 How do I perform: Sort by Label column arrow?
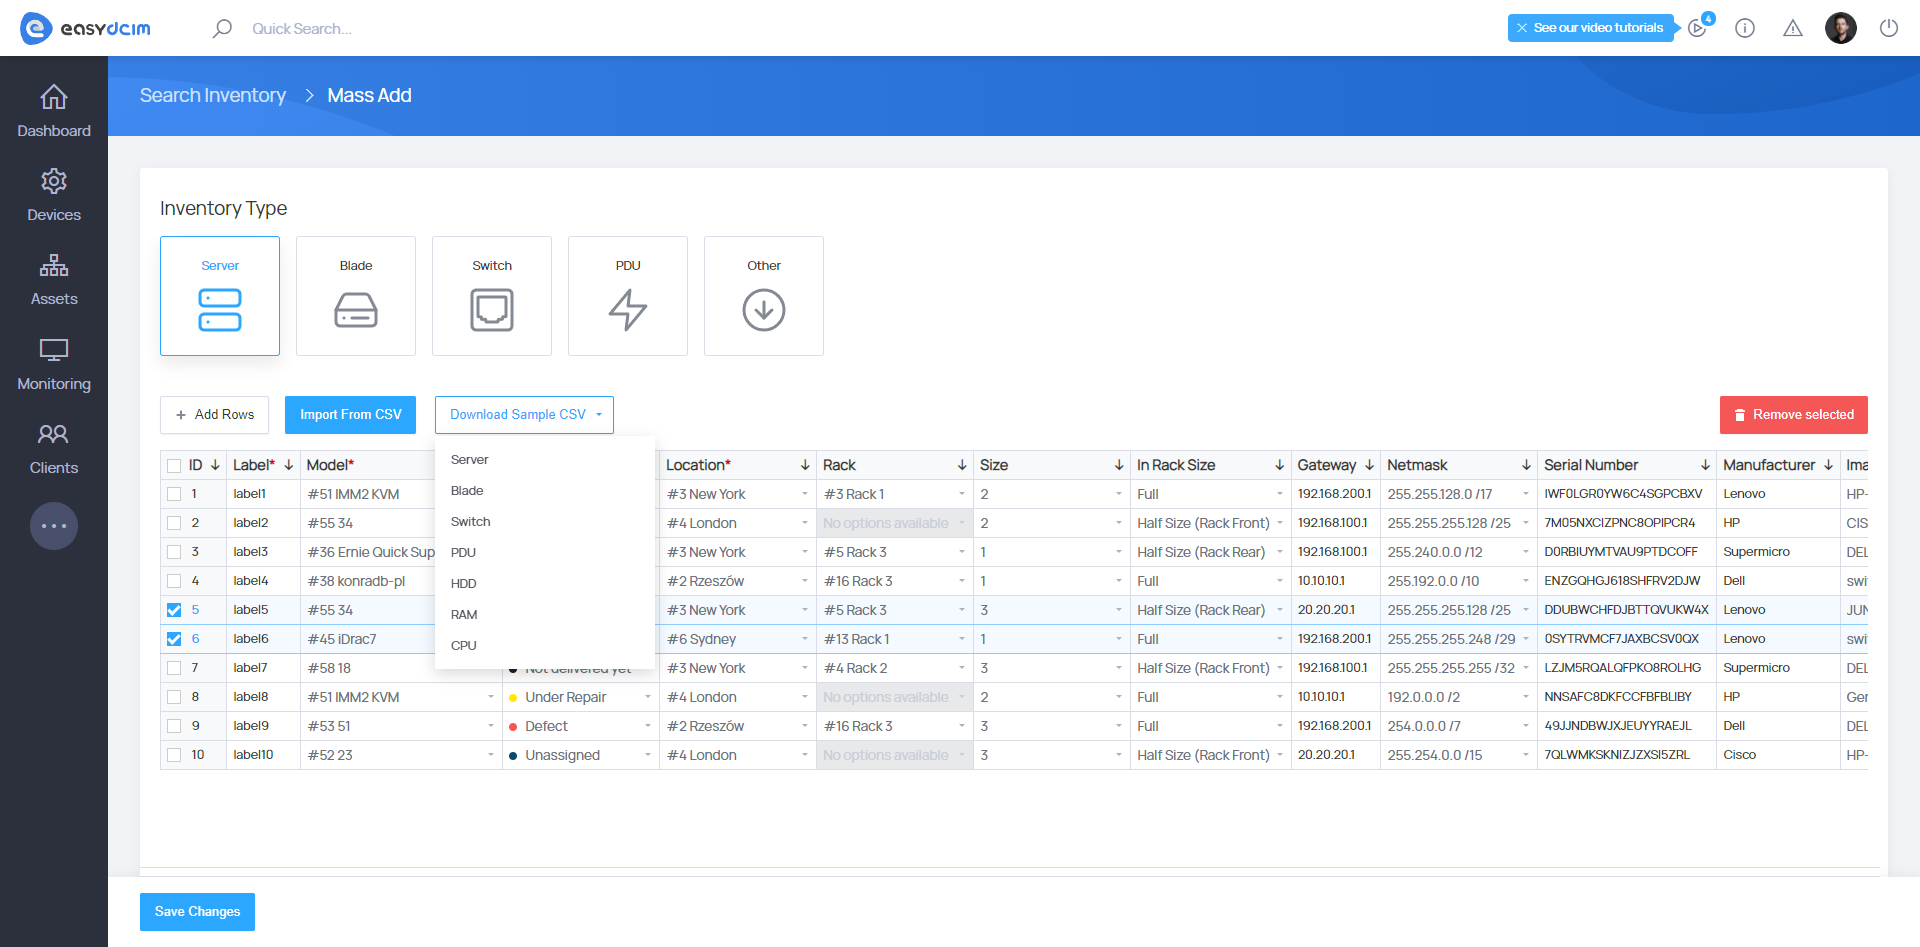tap(289, 465)
